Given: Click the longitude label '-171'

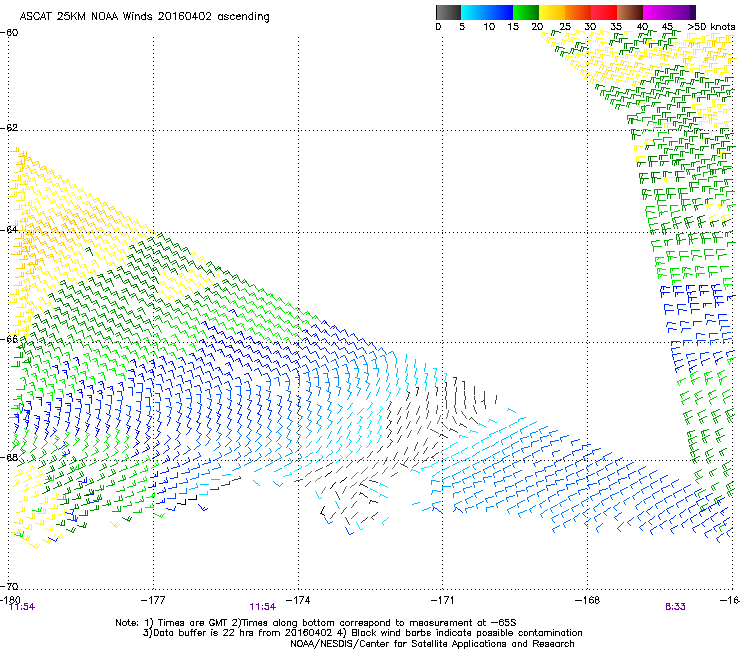Looking at the screenshot, I should pos(443,600).
